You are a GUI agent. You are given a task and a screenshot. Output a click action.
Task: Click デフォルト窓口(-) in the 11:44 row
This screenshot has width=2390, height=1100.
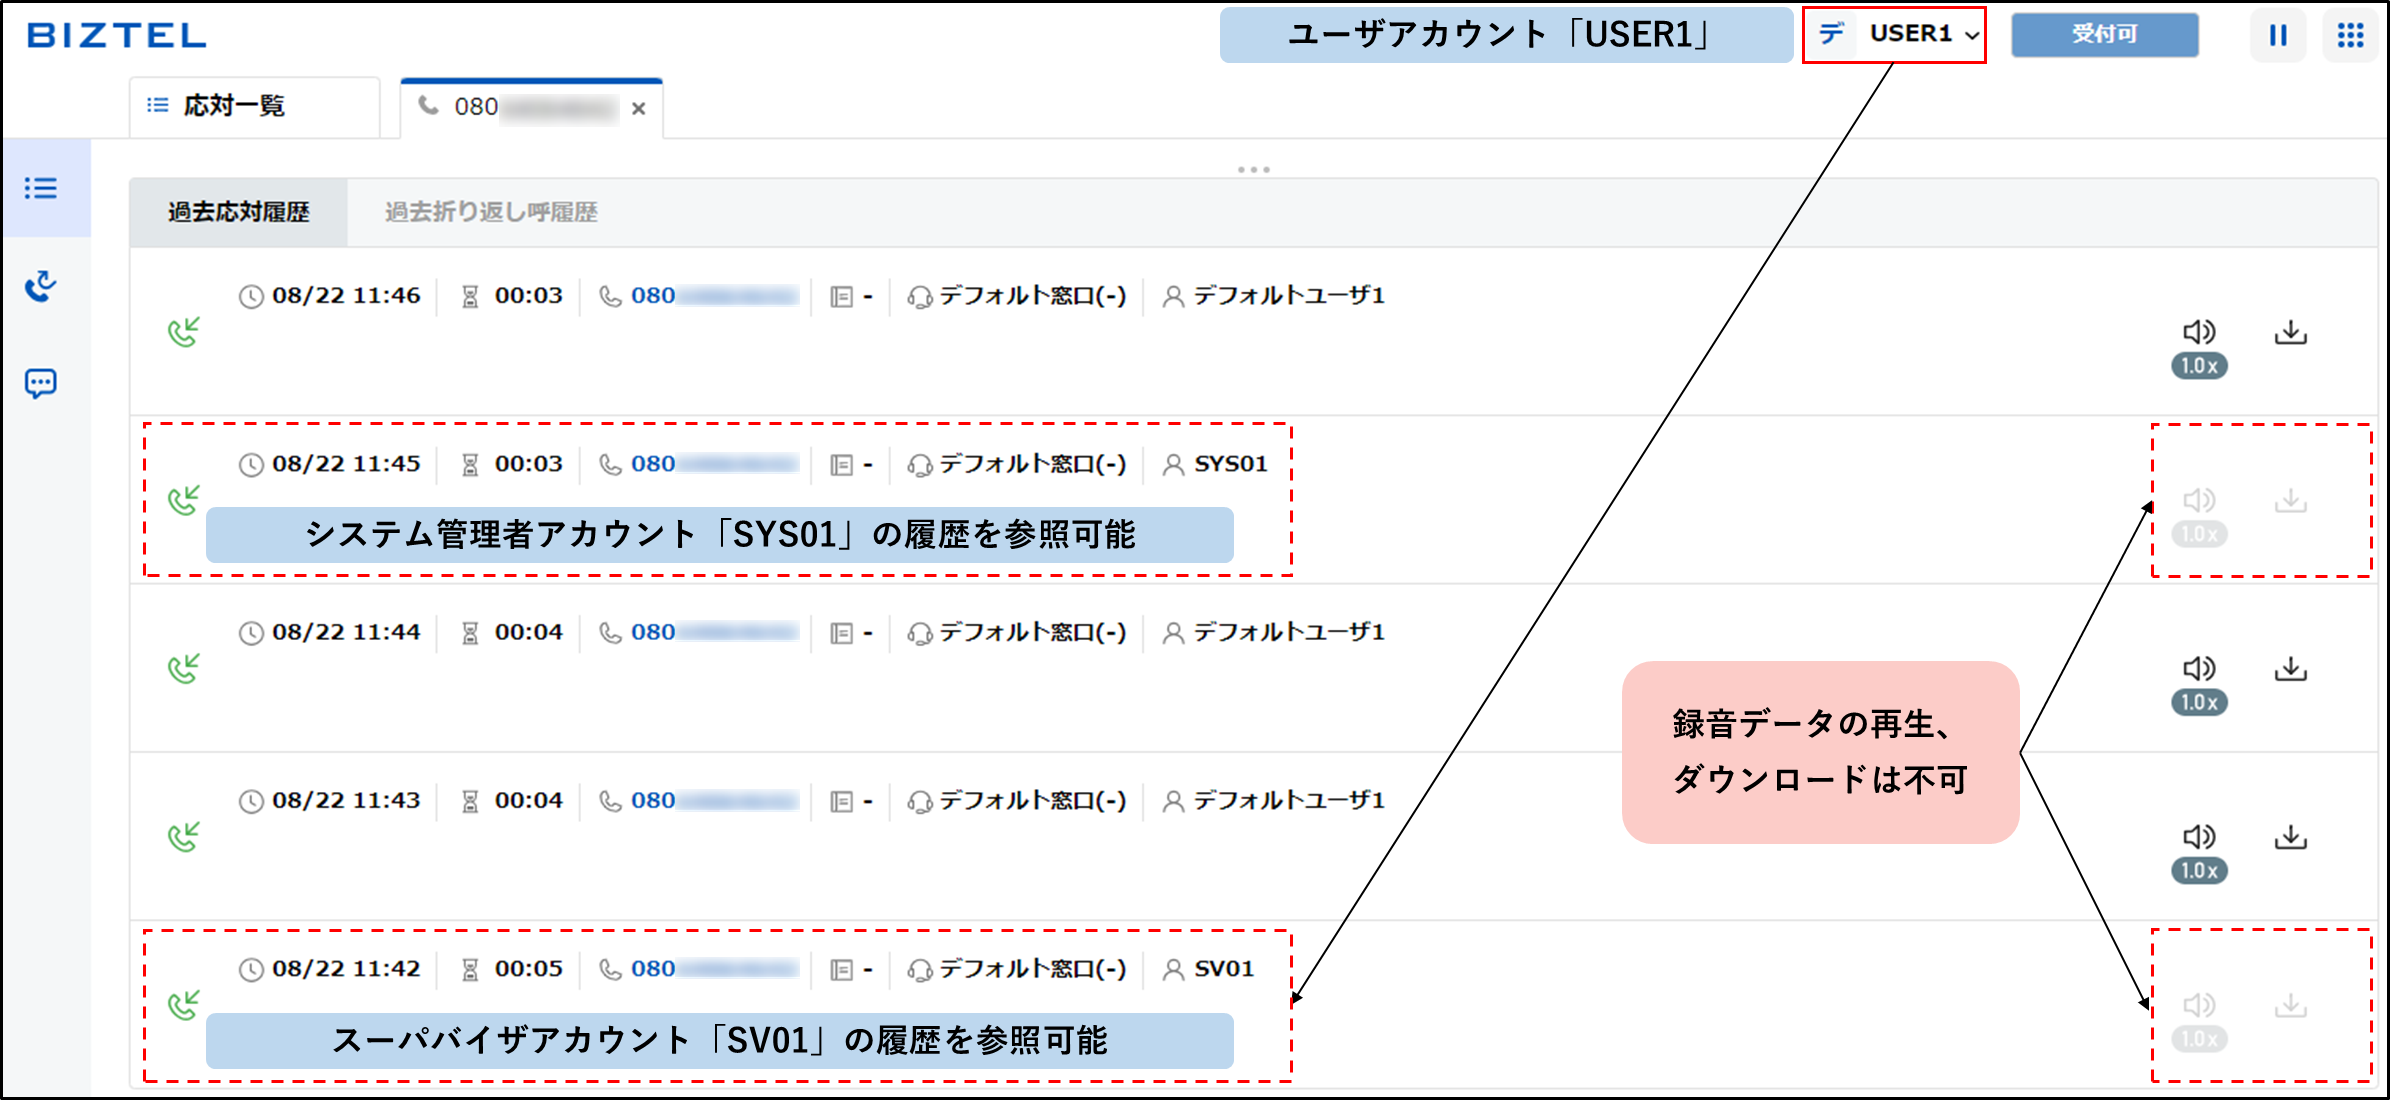click(x=1032, y=632)
